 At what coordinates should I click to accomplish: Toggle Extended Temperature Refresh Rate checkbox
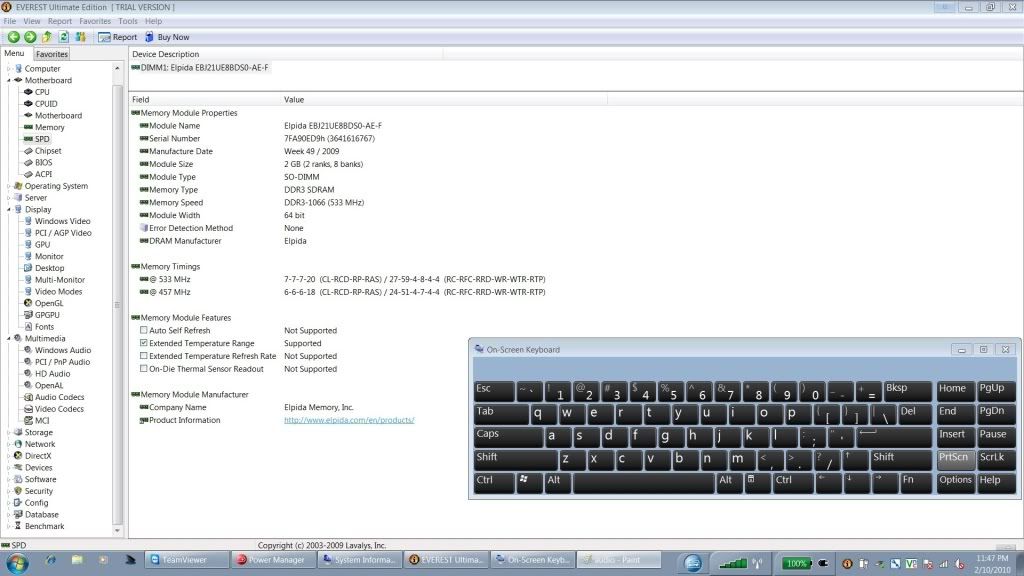coord(144,356)
